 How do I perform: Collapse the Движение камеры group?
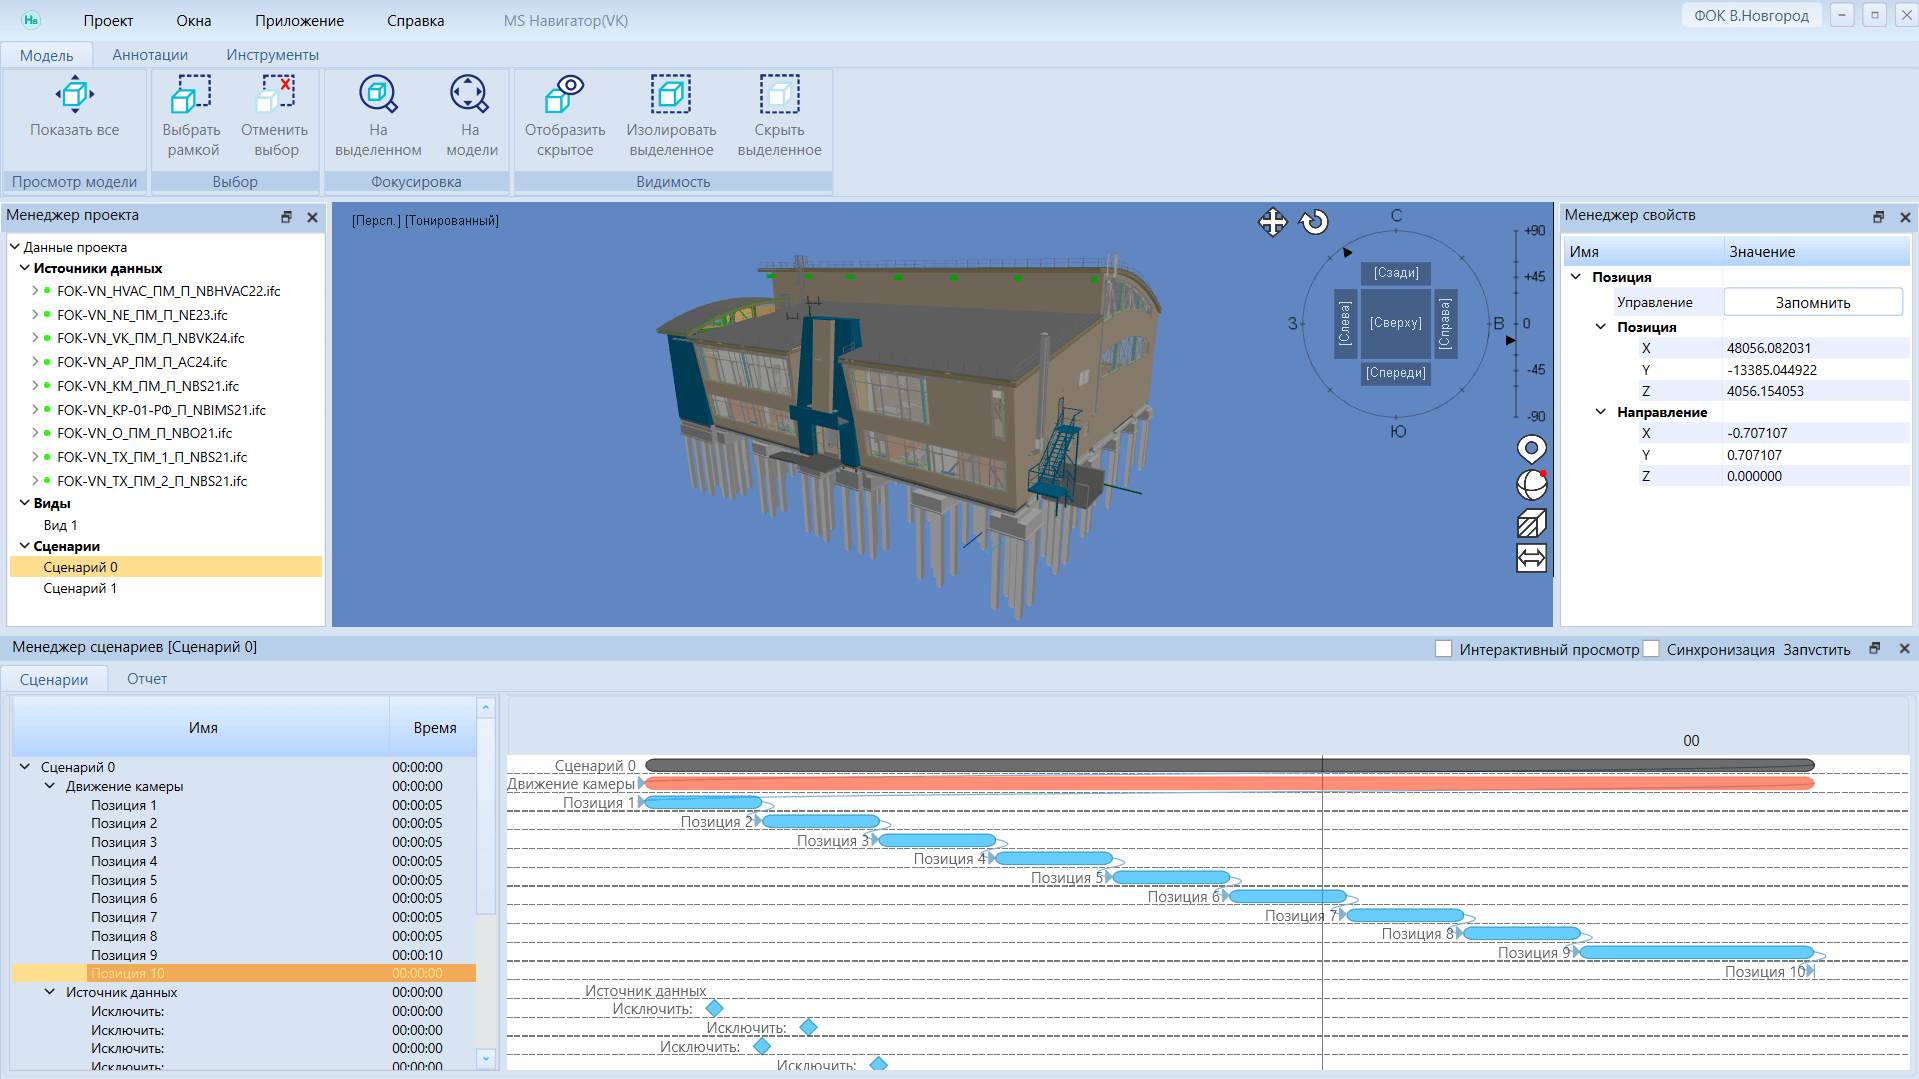point(50,786)
